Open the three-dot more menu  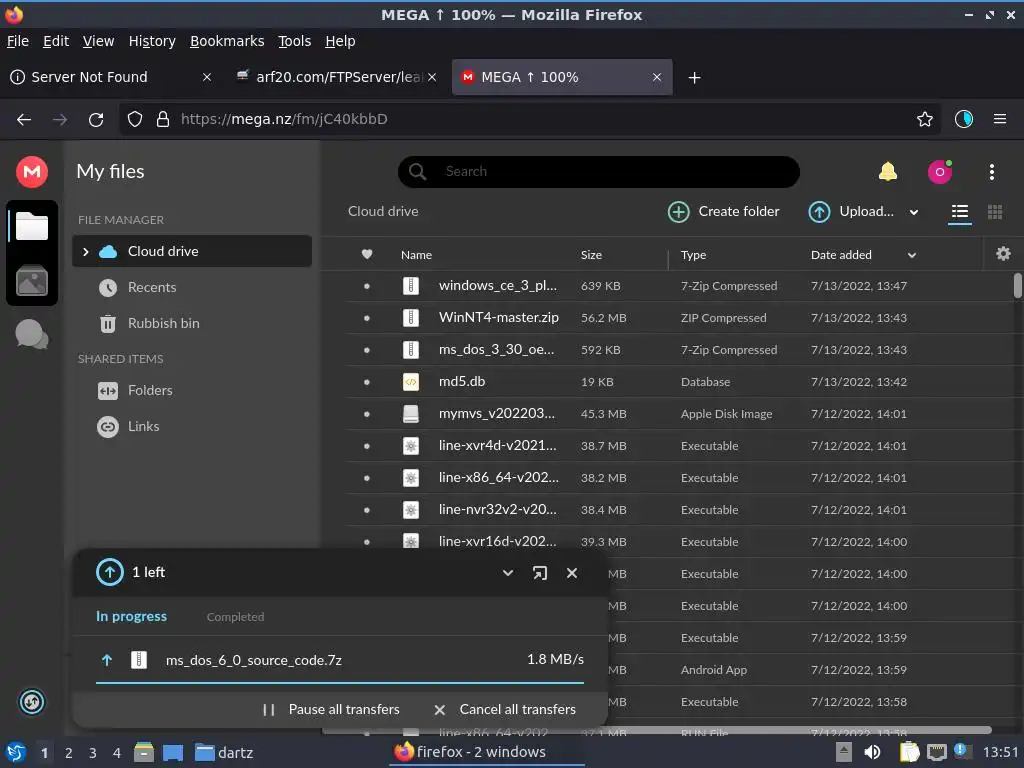pyautogui.click(x=991, y=172)
